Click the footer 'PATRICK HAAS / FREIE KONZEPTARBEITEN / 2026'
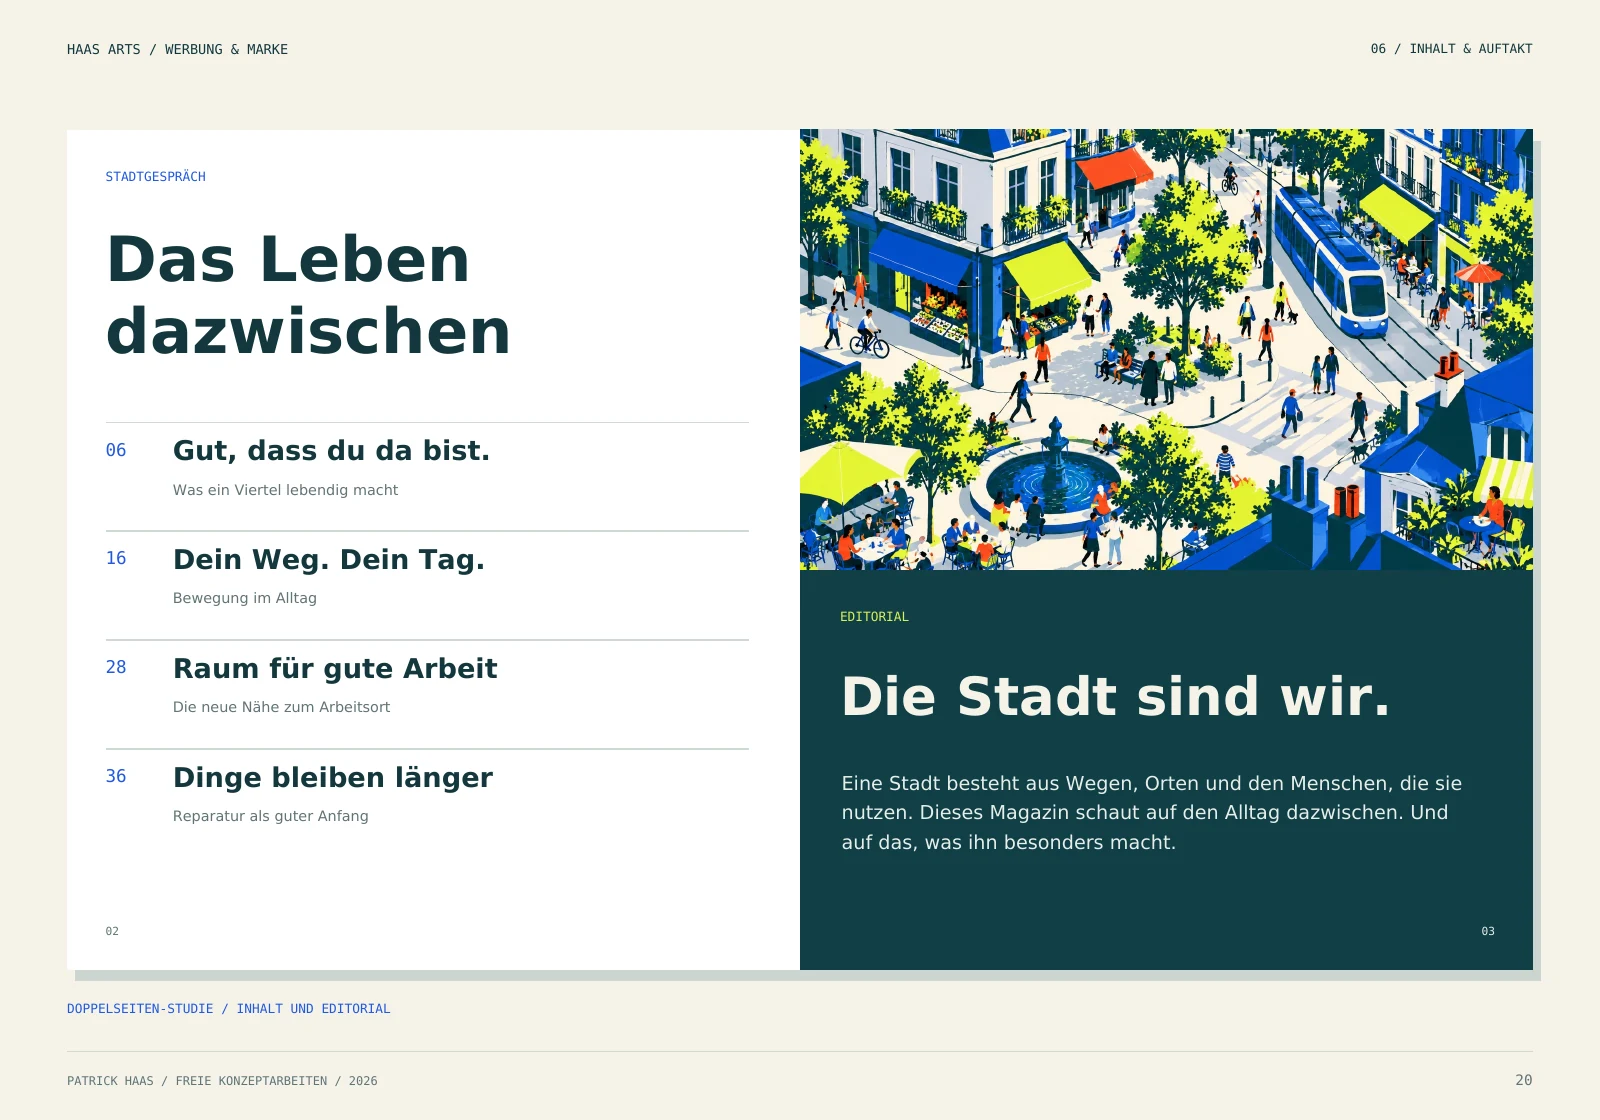Screen dimensions: 1600x1120 [222, 1081]
